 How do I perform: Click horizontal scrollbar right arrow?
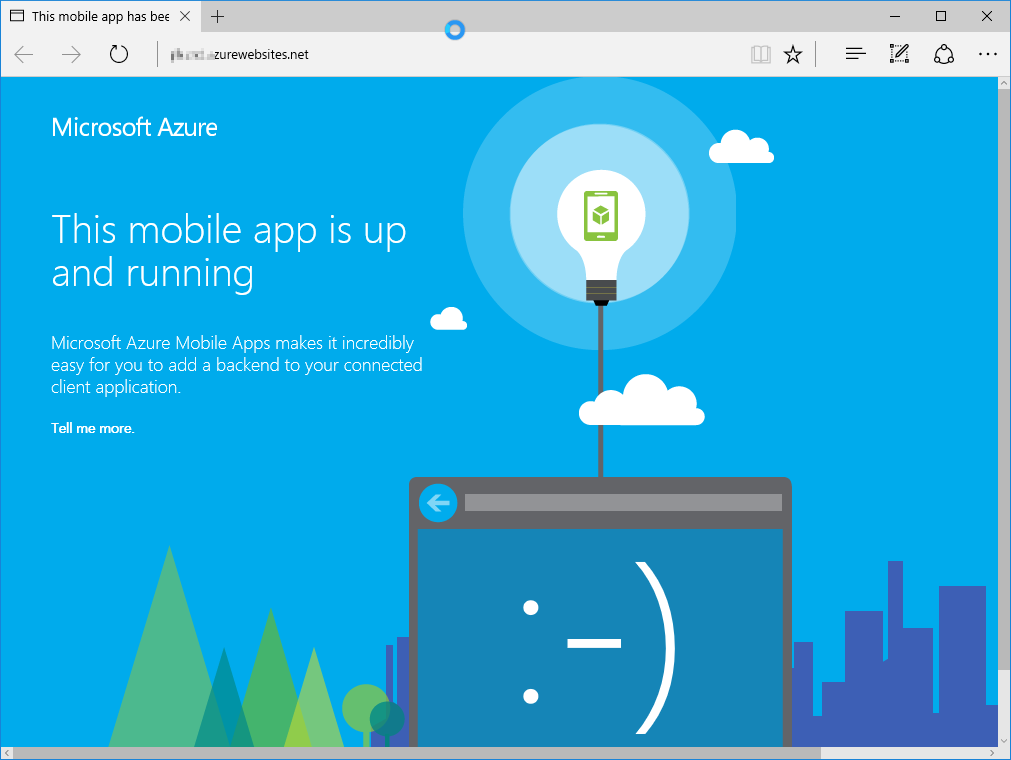click(992, 753)
